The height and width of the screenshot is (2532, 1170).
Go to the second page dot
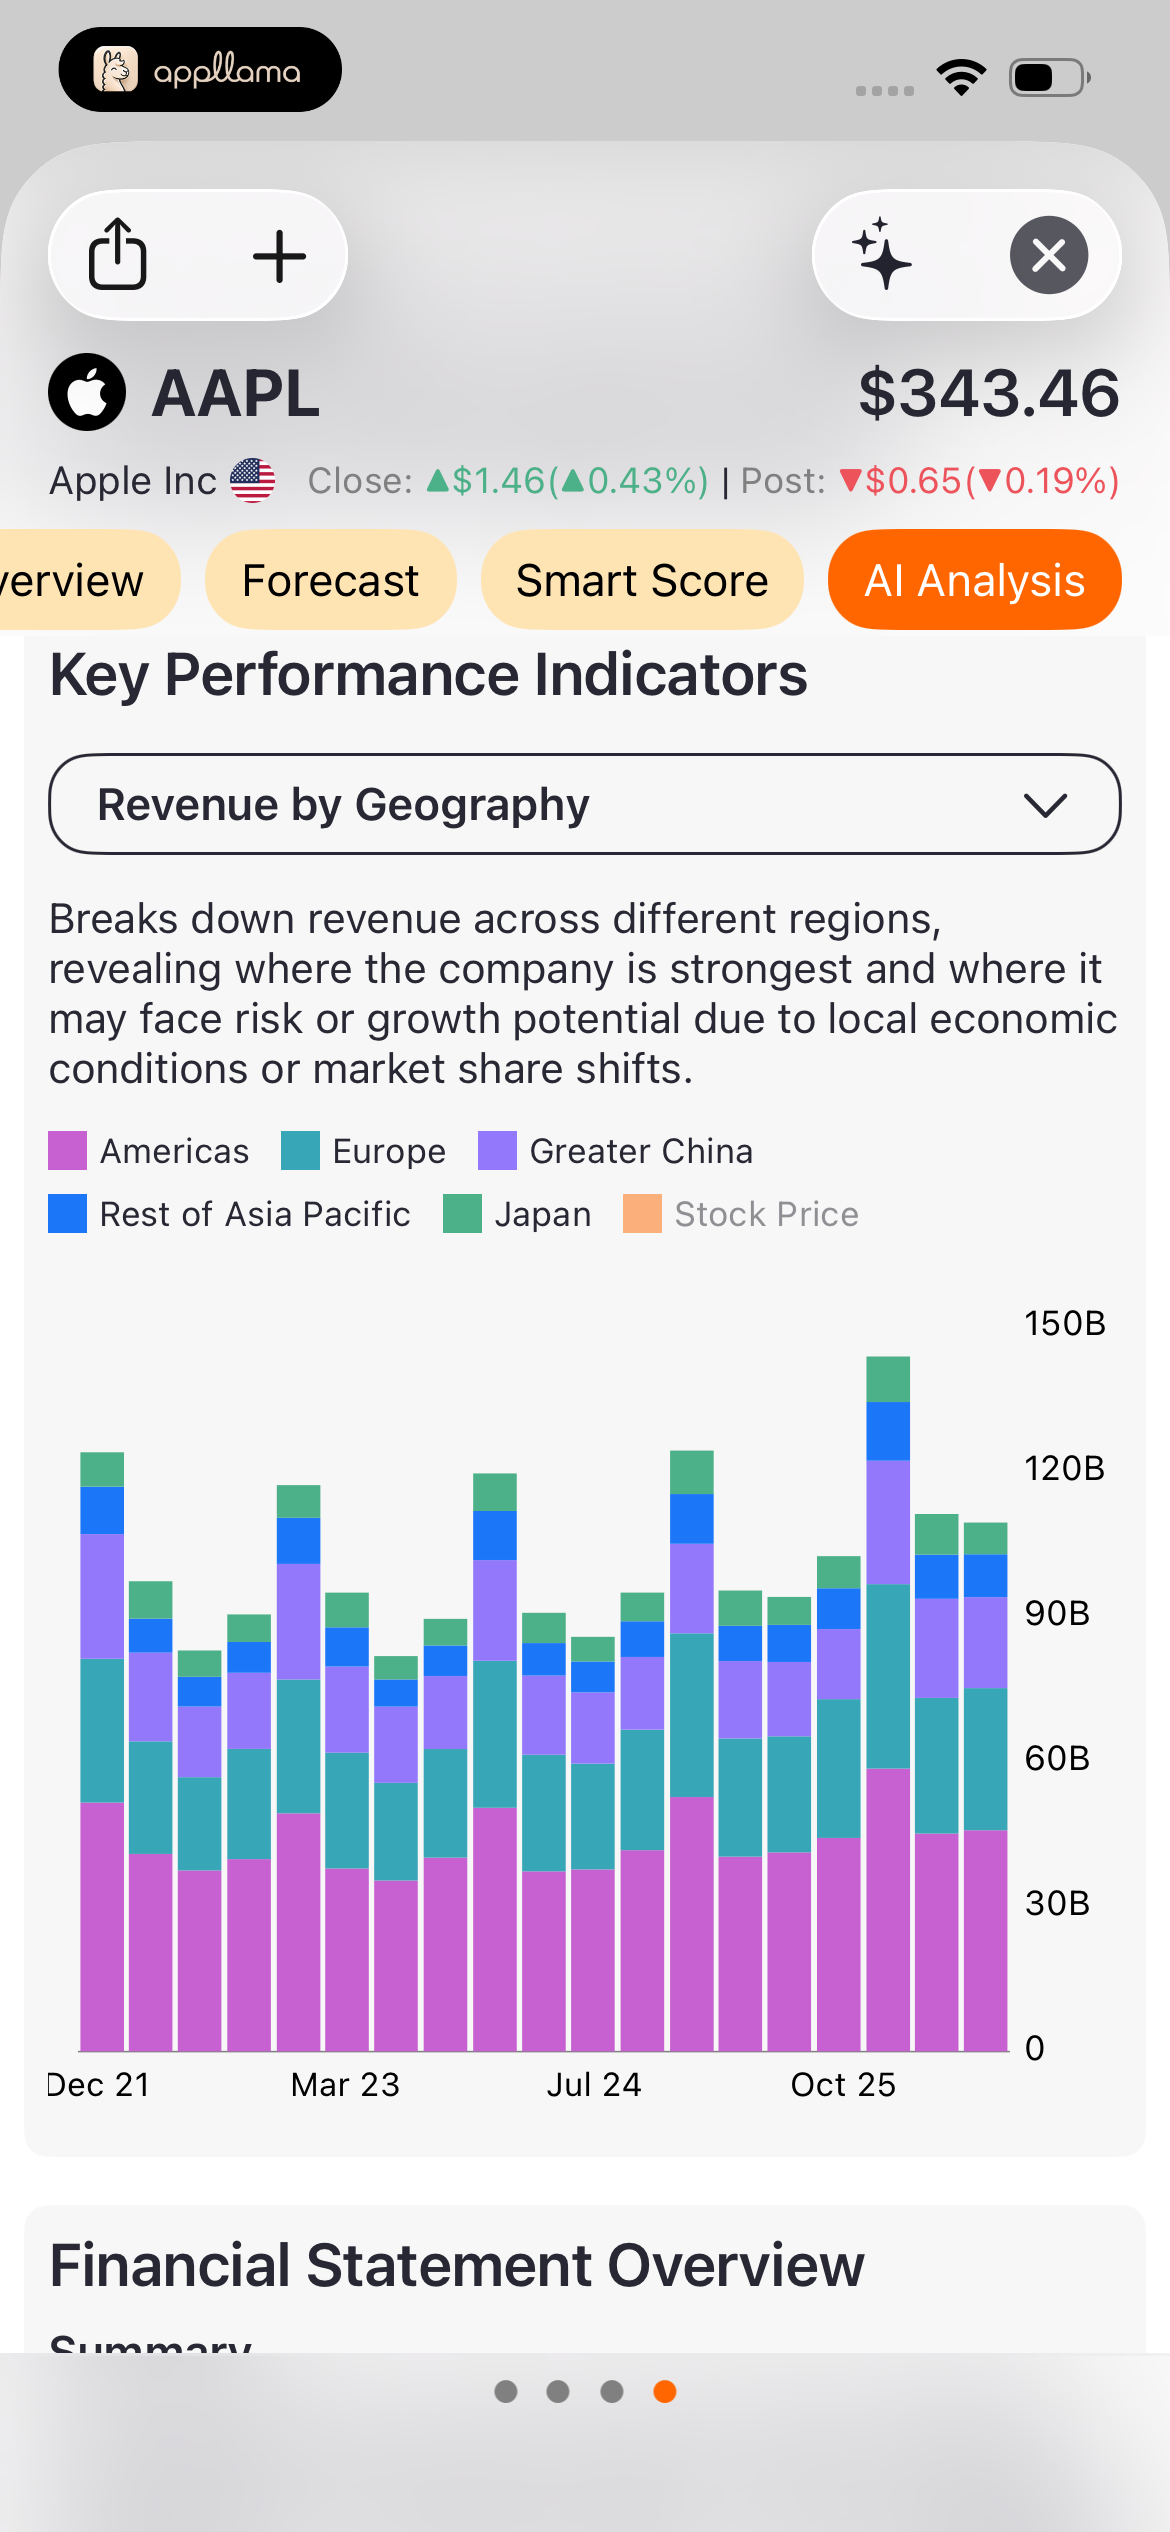point(558,2391)
